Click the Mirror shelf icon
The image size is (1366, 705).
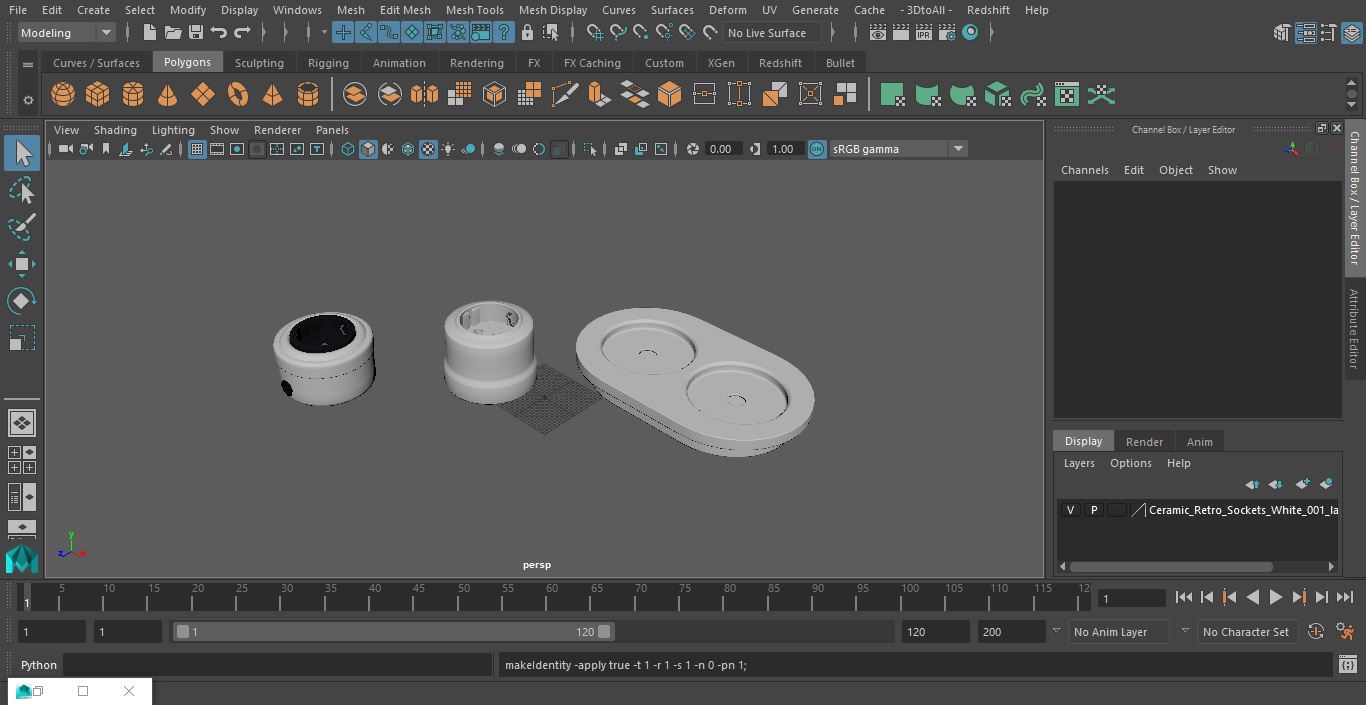pyautogui.click(x=424, y=95)
